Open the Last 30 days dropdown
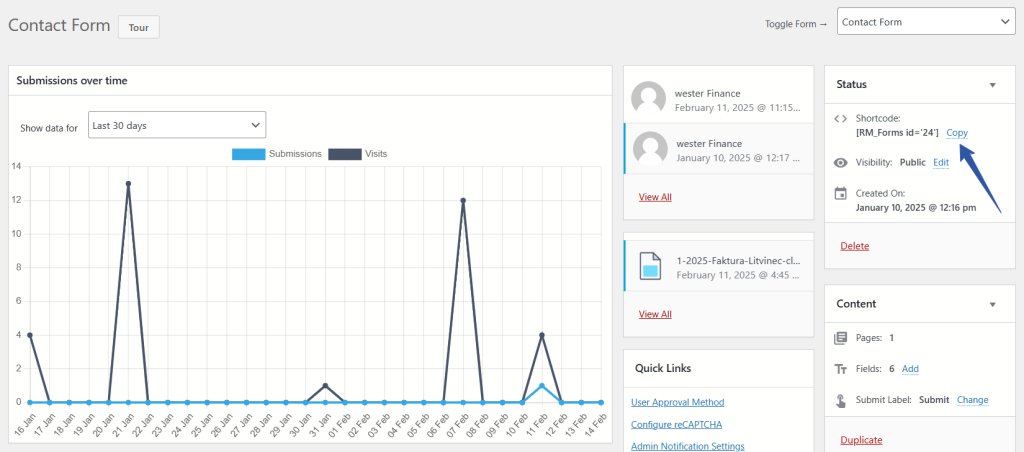Image resolution: width=1024 pixels, height=452 pixels. [x=177, y=125]
